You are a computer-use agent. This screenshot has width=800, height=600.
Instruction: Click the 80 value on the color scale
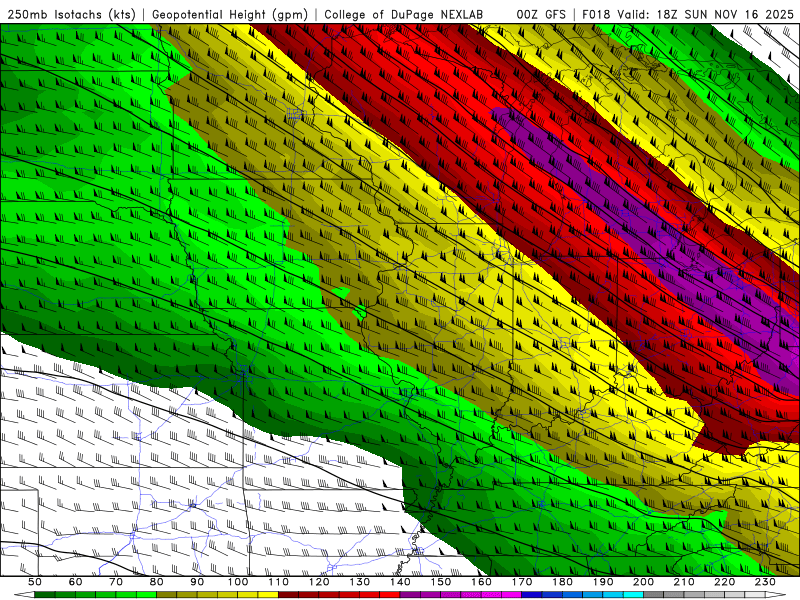coord(157,582)
